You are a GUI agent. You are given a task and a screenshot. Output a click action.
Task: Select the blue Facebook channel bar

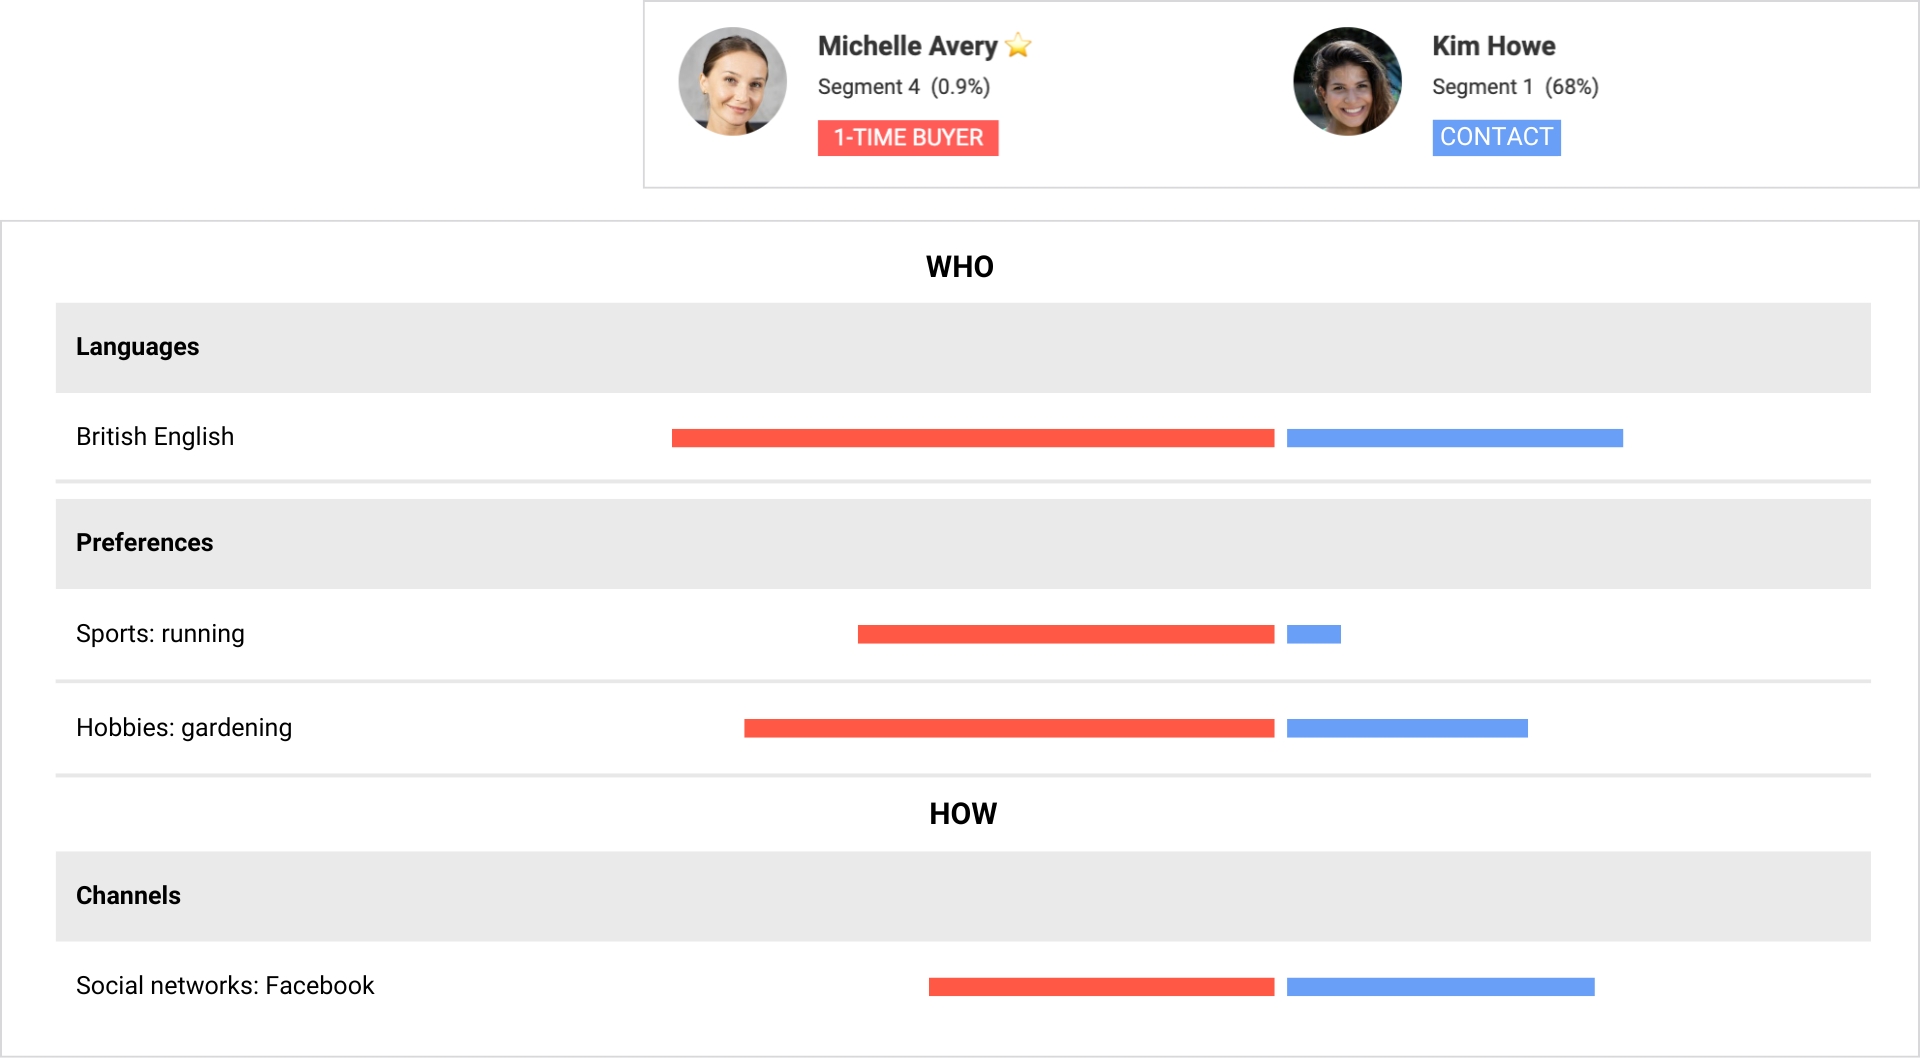pos(1440,987)
